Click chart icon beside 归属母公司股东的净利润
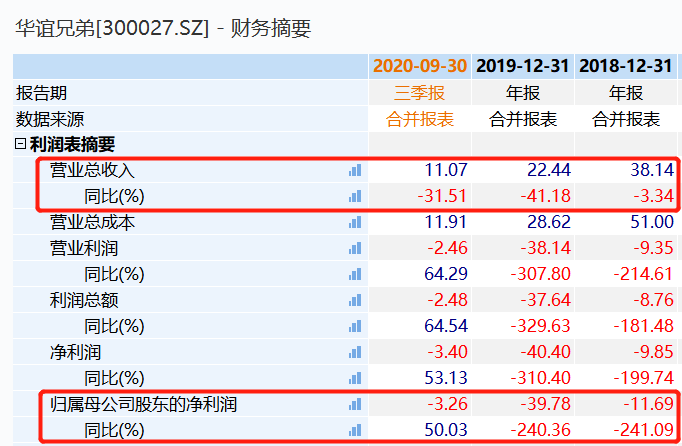 pos(355,404)
